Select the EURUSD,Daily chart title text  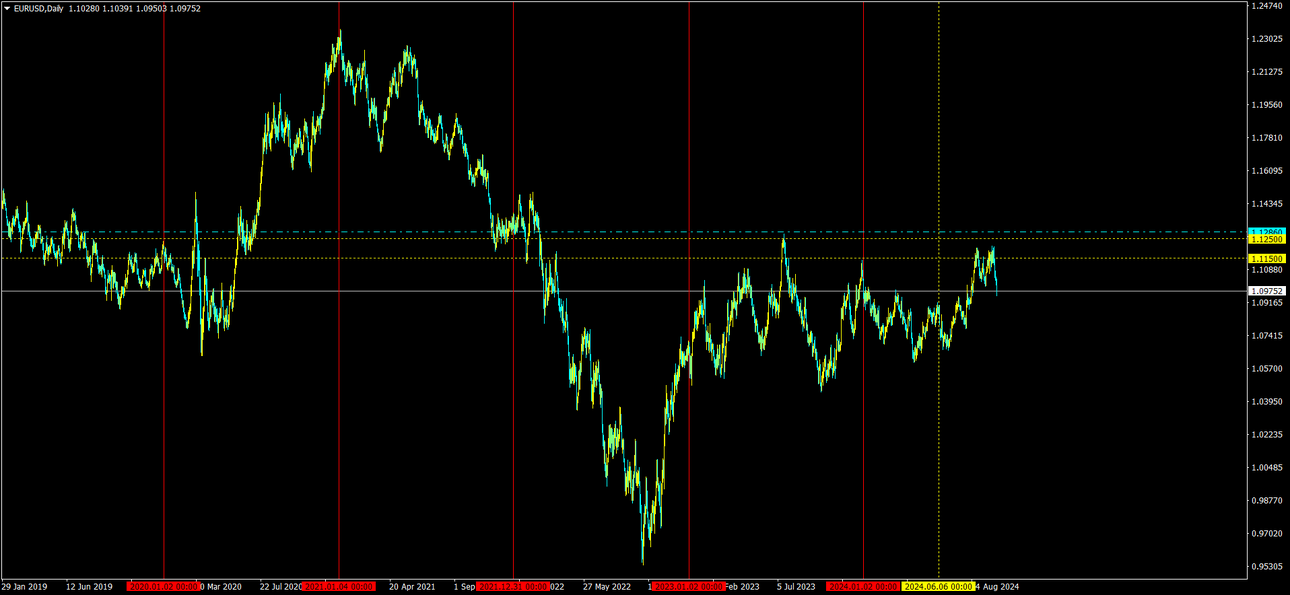pos(39,8)
